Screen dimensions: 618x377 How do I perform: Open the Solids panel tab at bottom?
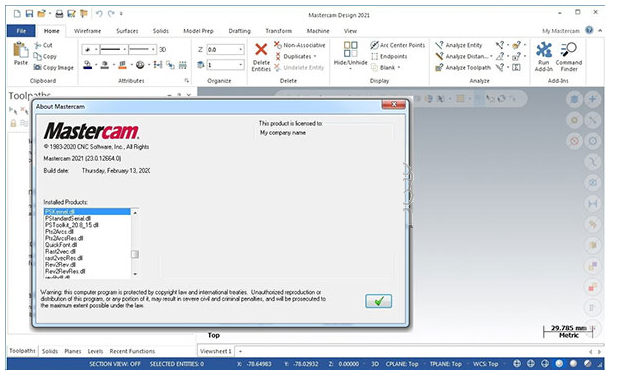[50, 351]
